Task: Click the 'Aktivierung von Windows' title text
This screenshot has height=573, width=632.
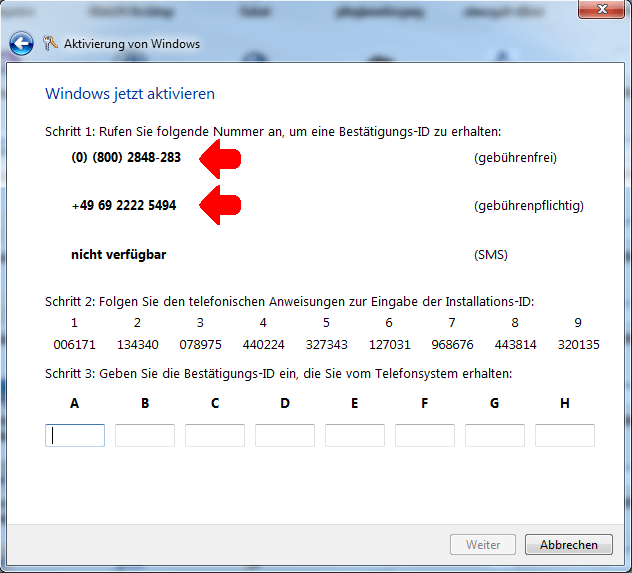Action: (132, 44)
